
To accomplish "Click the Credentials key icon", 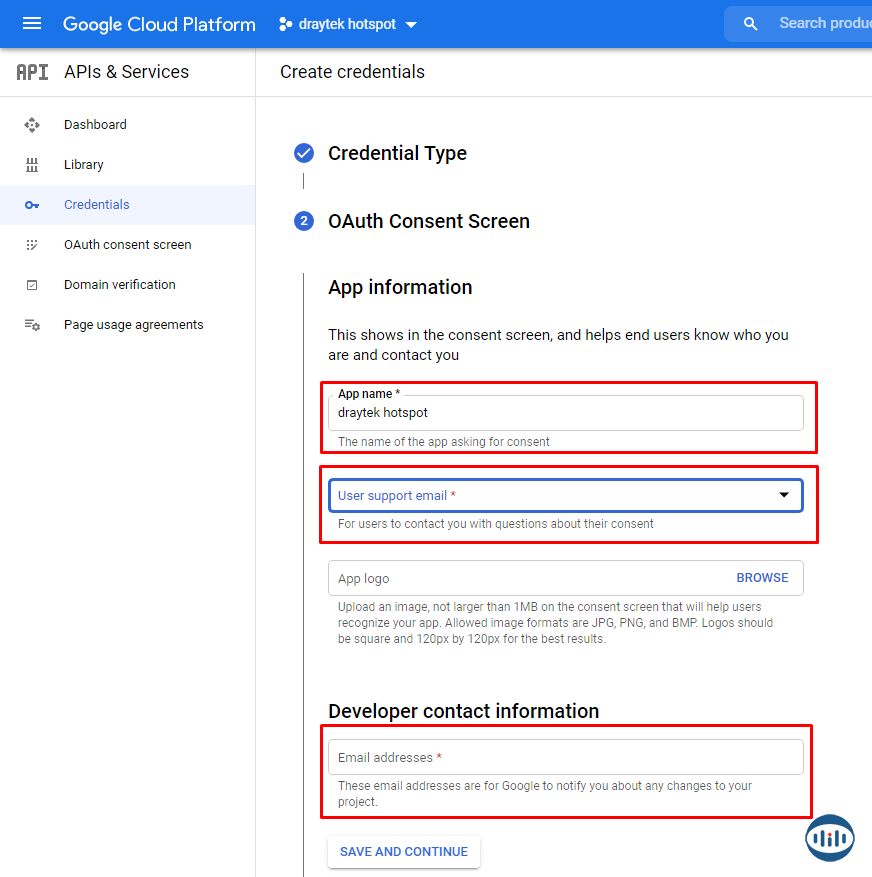I will (x=32, y=205).
